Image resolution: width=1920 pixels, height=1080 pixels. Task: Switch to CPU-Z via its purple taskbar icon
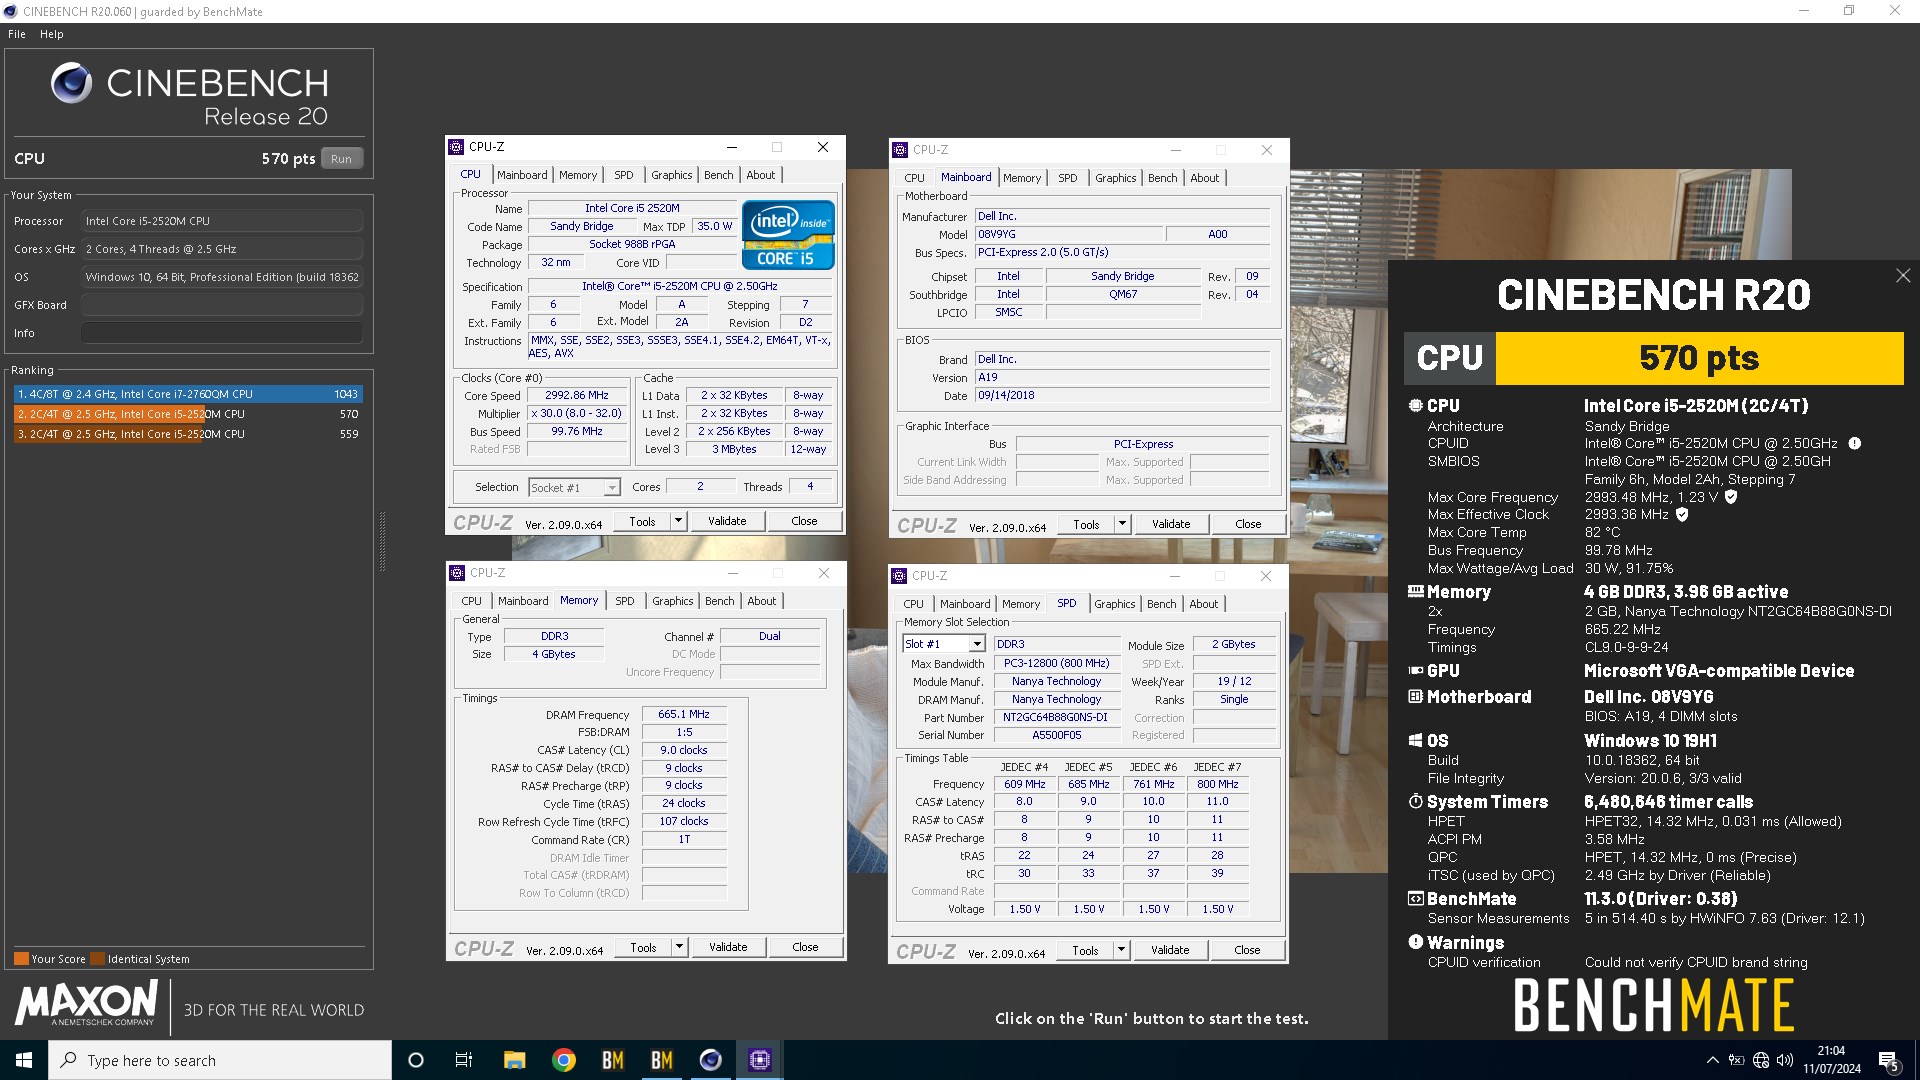760,1060
